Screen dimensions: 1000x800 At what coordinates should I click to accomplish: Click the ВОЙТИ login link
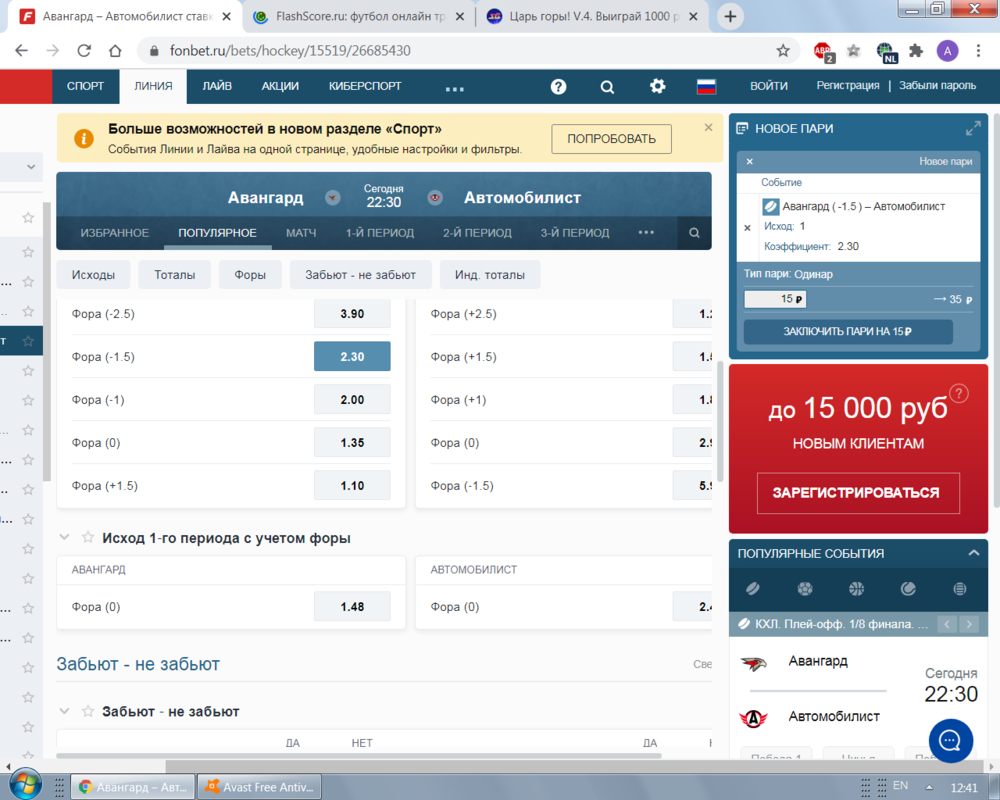click(768, 86)
